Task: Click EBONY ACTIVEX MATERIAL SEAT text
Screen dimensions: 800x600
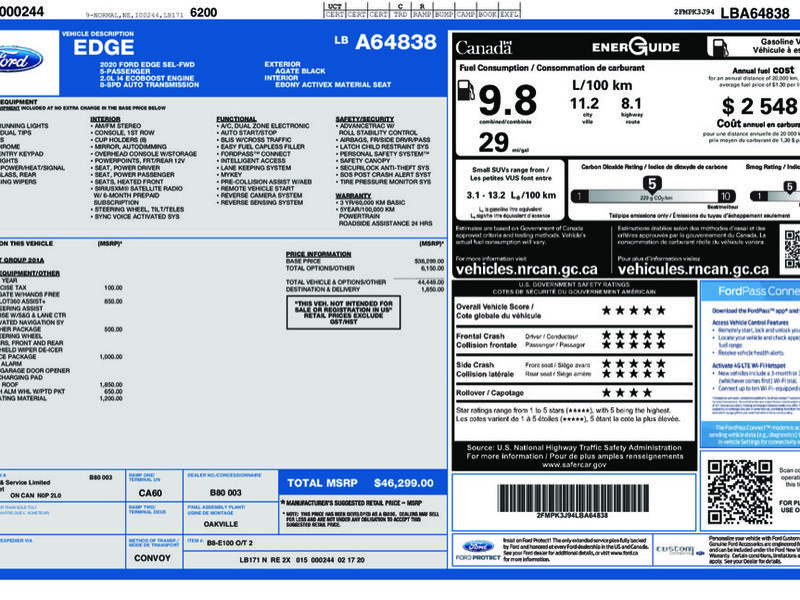Action: pos(333,85)
